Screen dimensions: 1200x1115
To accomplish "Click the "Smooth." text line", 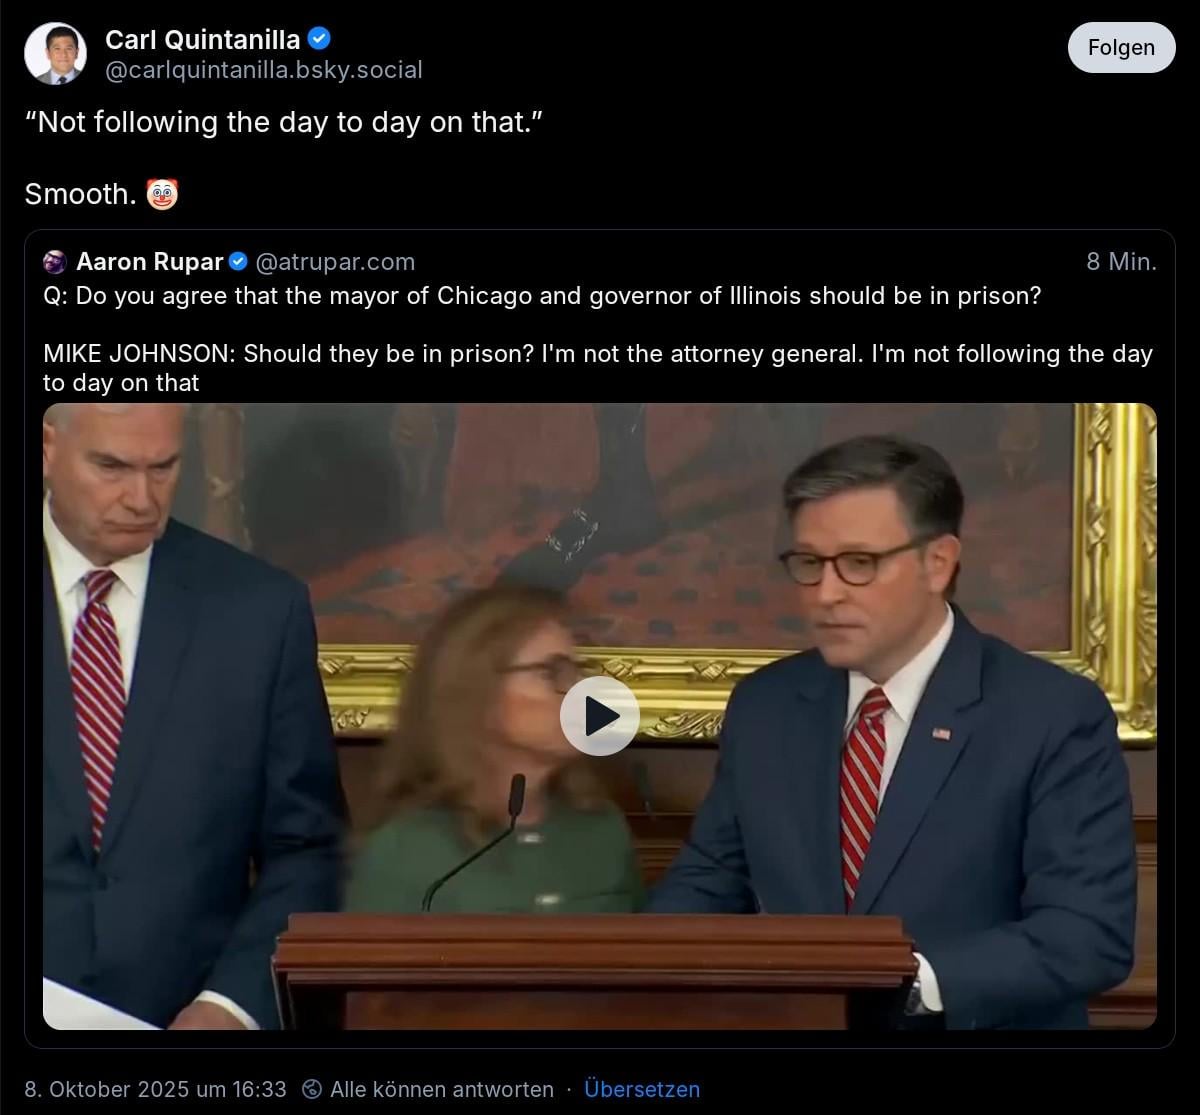I will [x=80, y=194].
